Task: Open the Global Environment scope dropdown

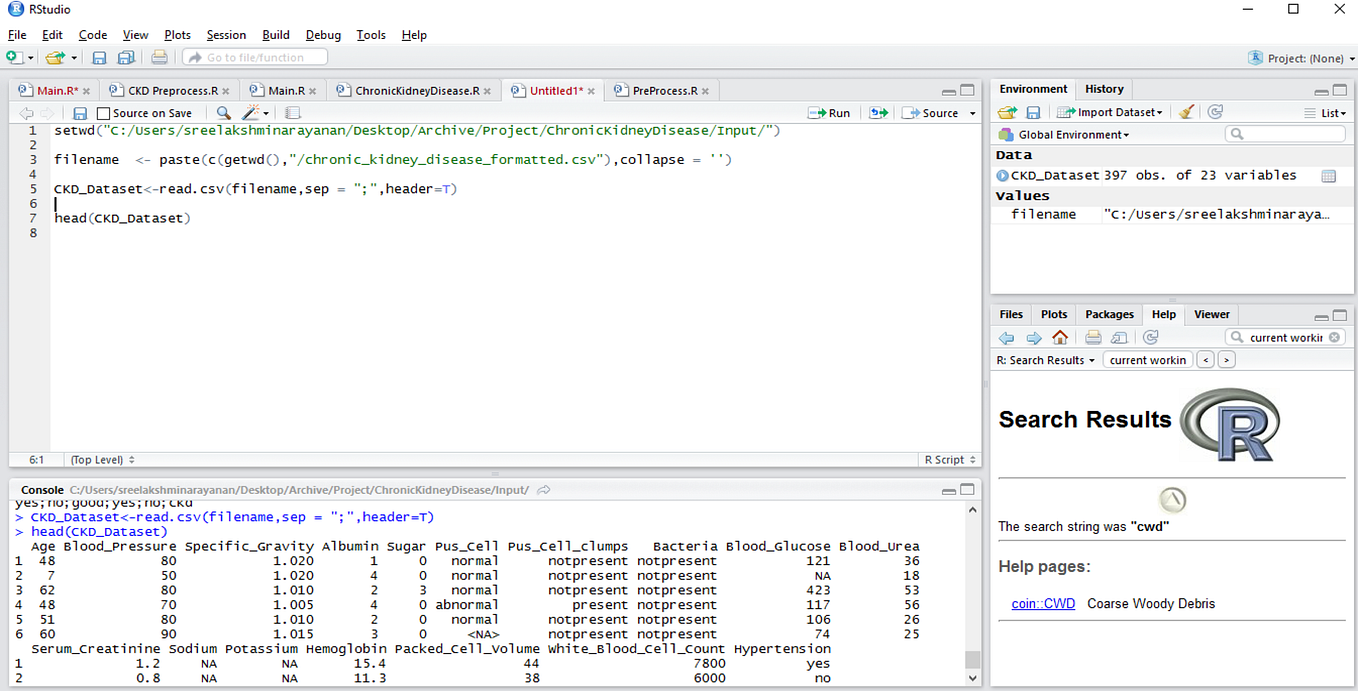Action: click(x=1072, y=135)
